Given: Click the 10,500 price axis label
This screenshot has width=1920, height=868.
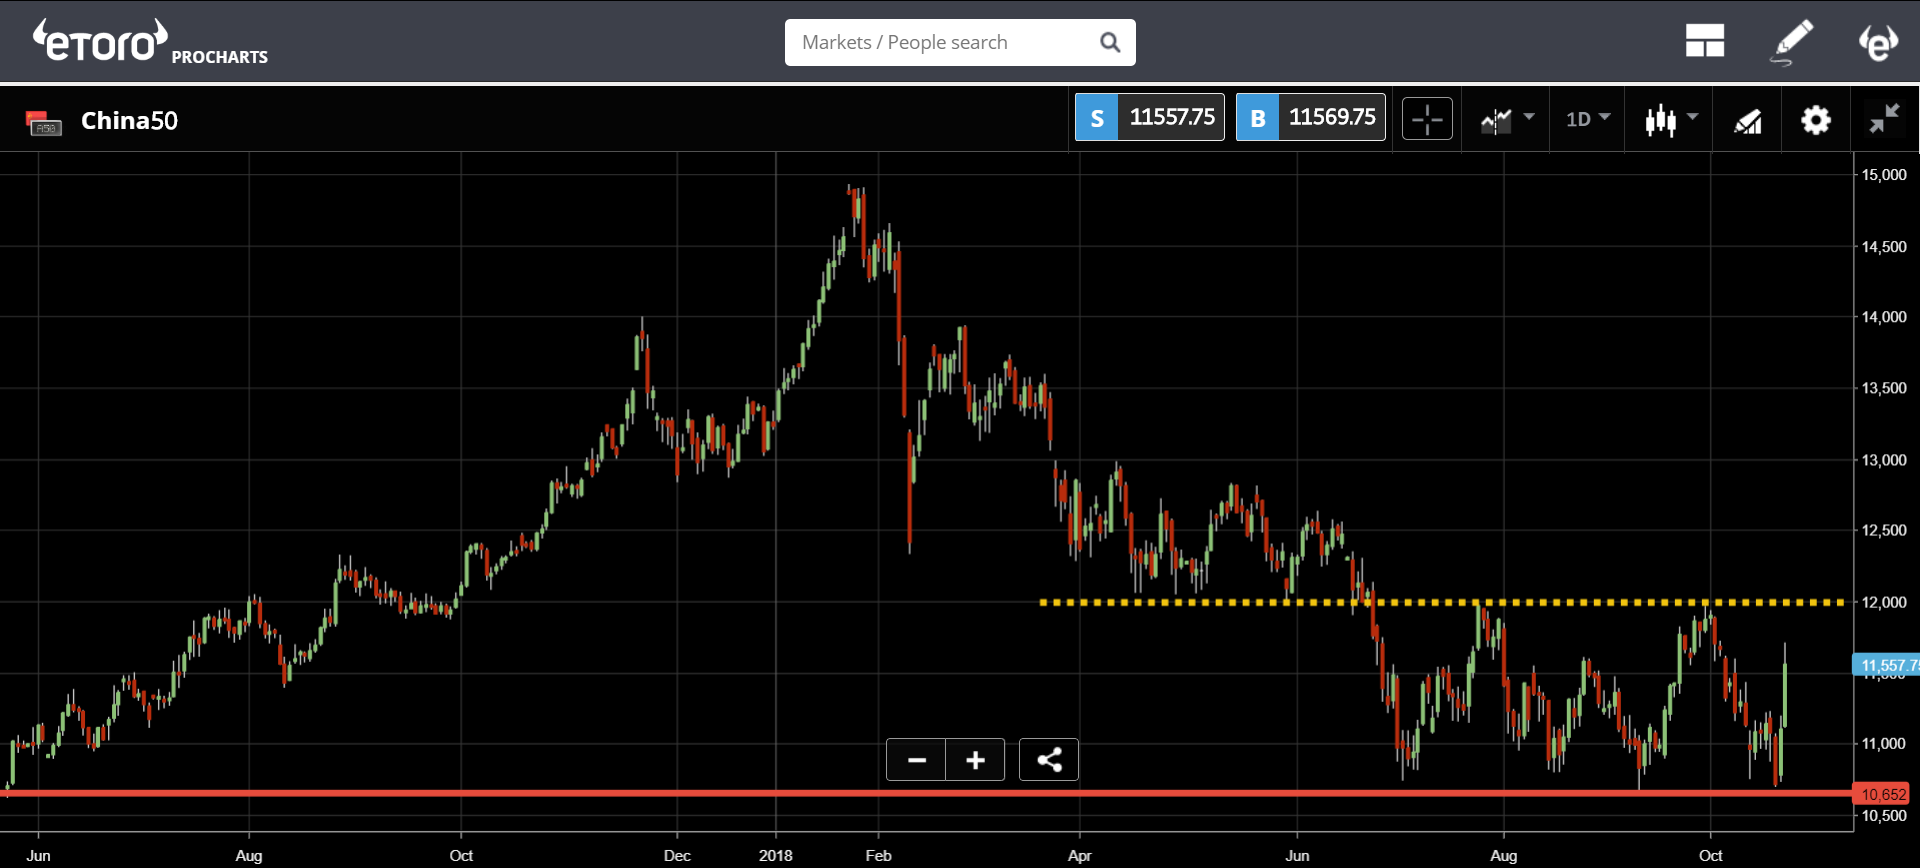Looking at the screenshot, I should click(1884, 816).
